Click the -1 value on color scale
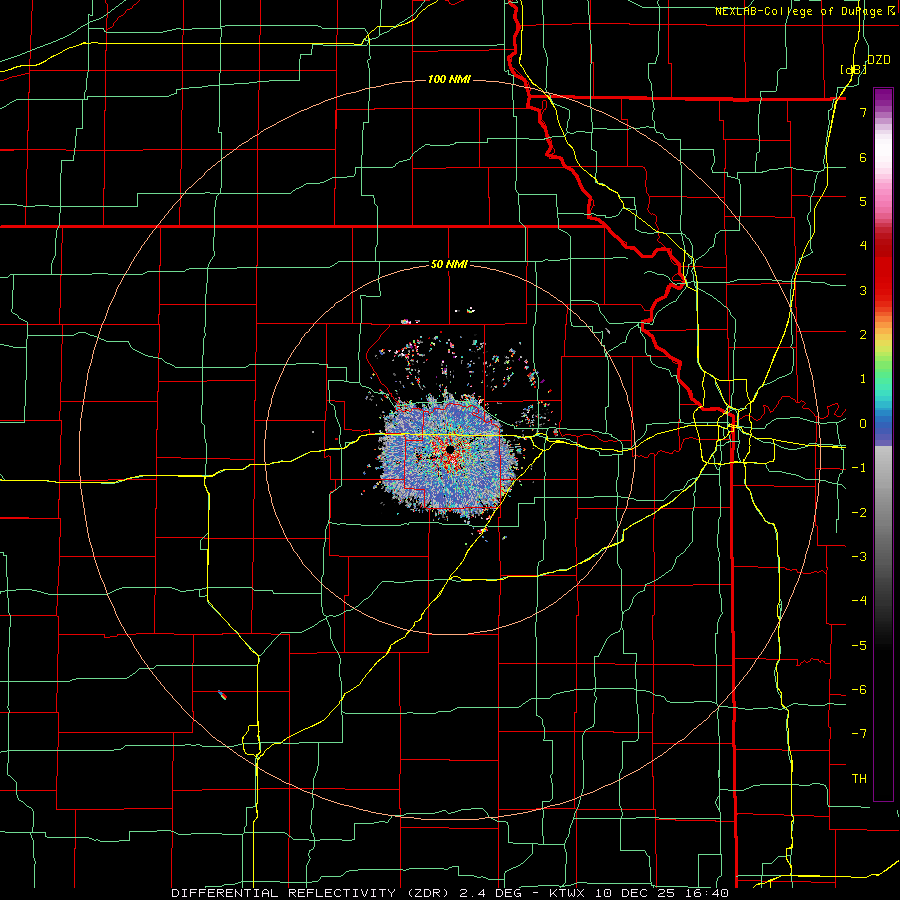This screenshot has width=900, height=900. (x=859, y=468)
